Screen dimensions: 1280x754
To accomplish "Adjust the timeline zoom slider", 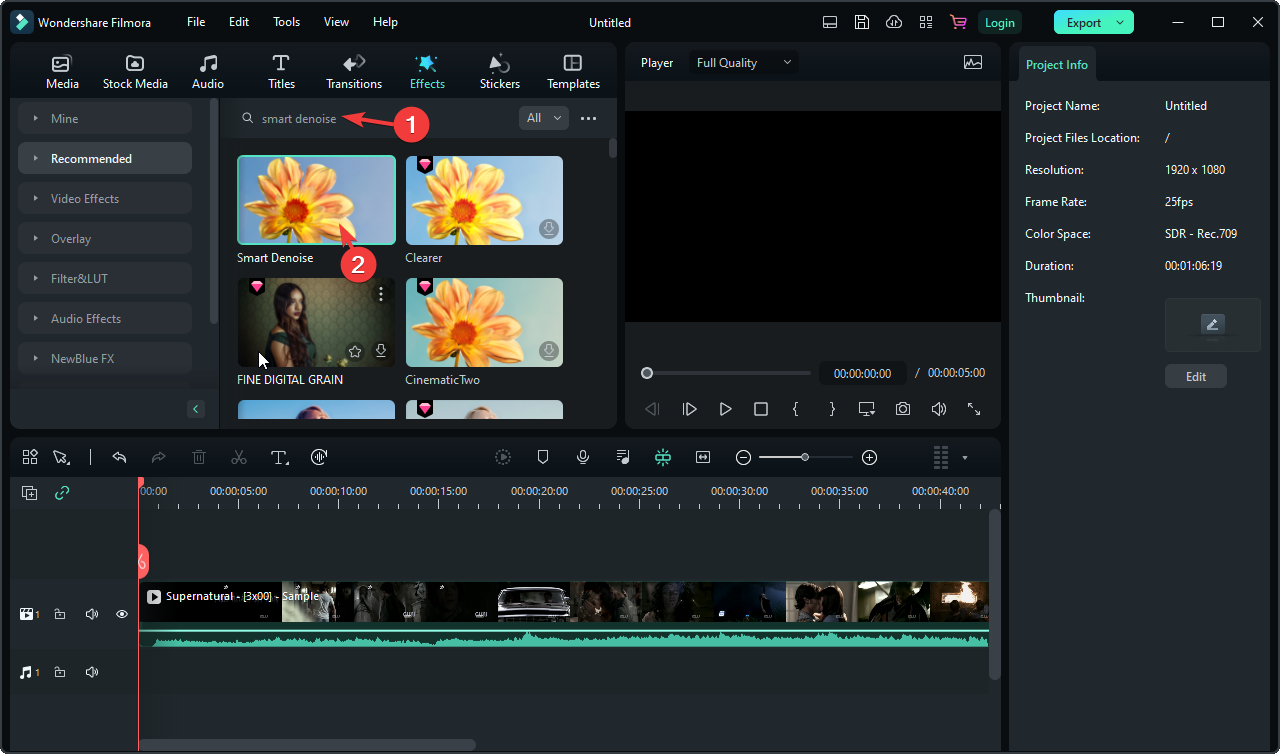I will (x=805, y=457).
